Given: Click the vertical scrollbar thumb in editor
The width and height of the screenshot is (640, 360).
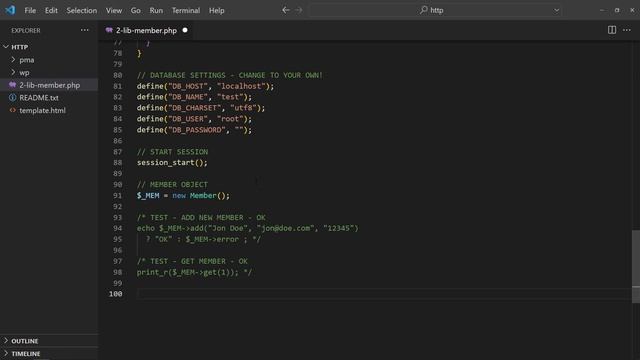Looking at the screenshot, I should point(636,267).
